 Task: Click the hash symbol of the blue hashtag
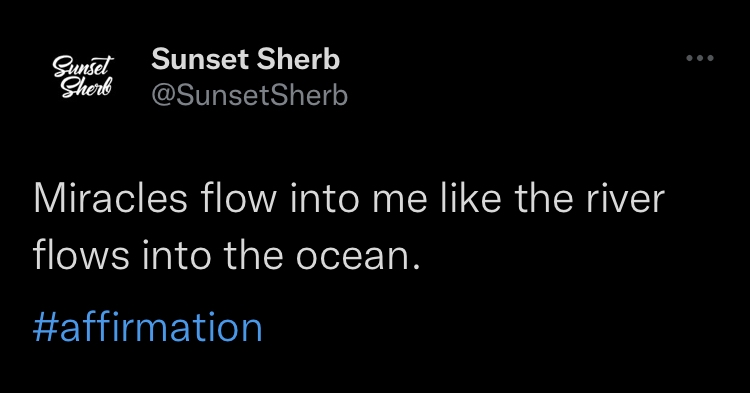coord(45,328)
